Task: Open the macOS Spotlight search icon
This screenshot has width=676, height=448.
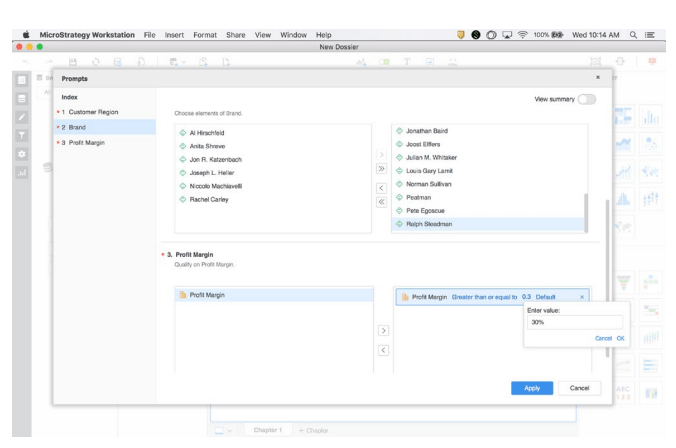Action: (647, 7)
